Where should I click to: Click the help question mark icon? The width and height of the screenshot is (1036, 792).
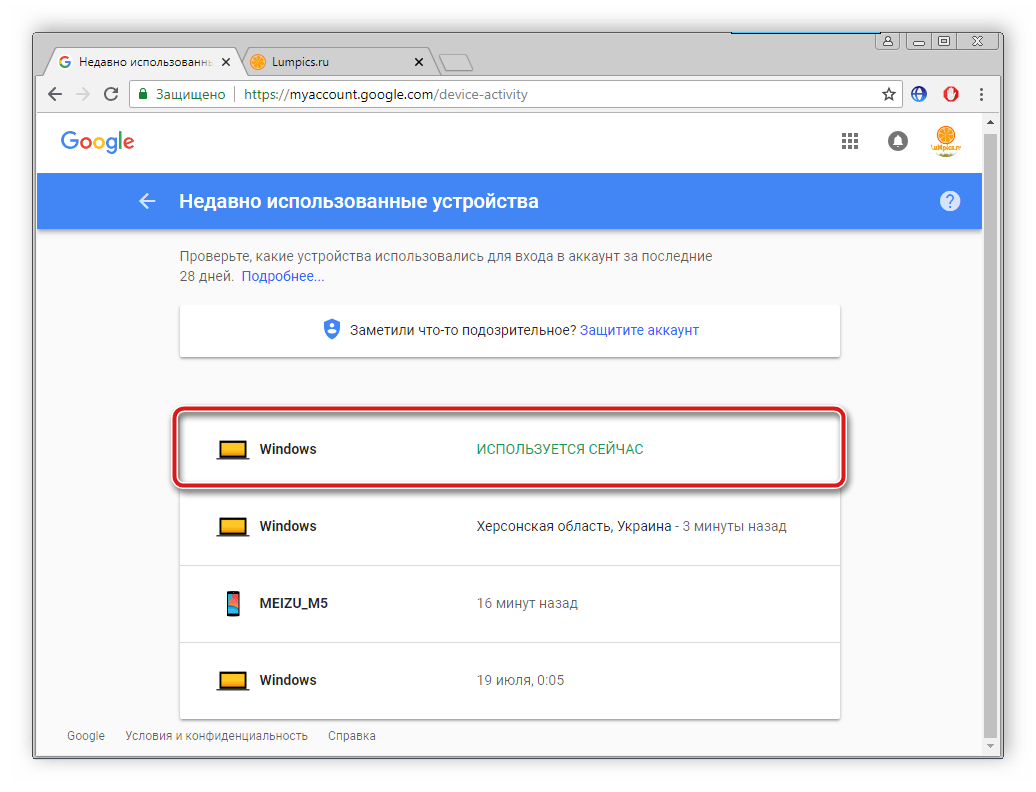click(x=950, y=201)
